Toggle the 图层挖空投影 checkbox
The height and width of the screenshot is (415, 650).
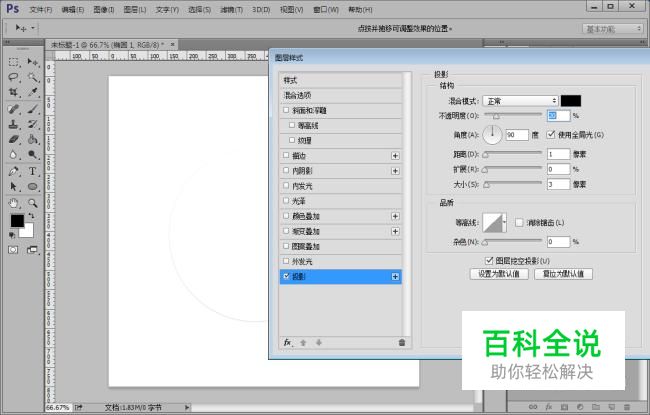click(489, 260)
